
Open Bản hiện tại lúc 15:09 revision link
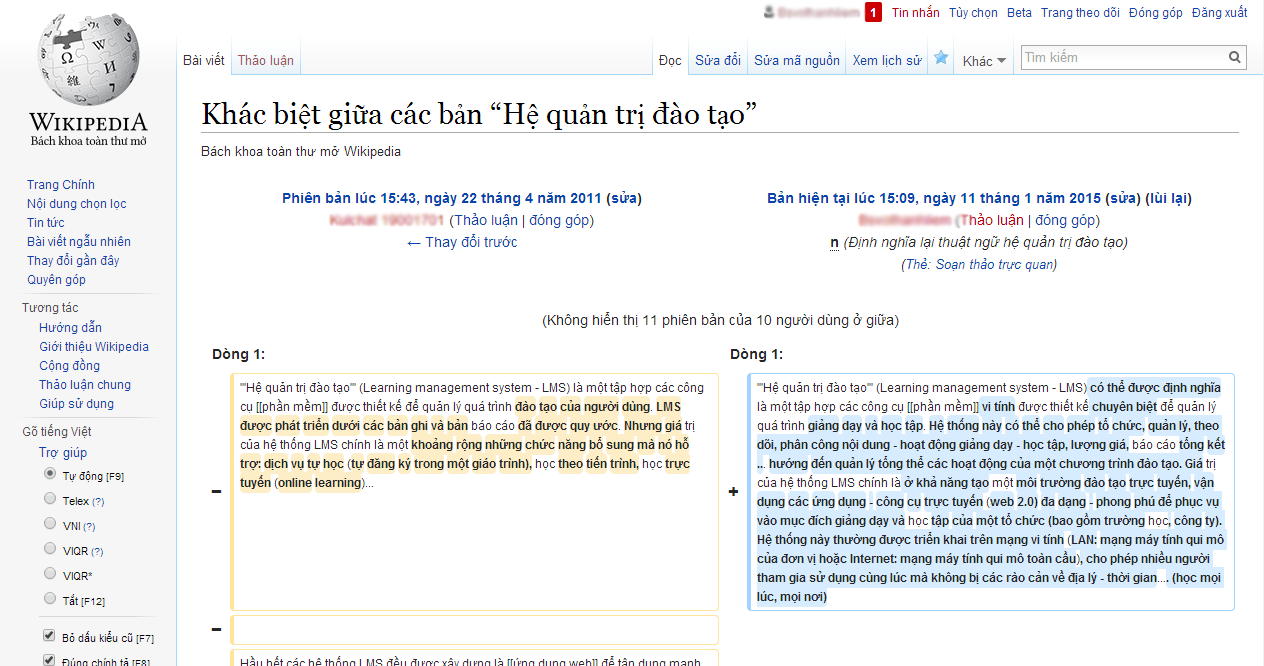[x=935, y=198]
